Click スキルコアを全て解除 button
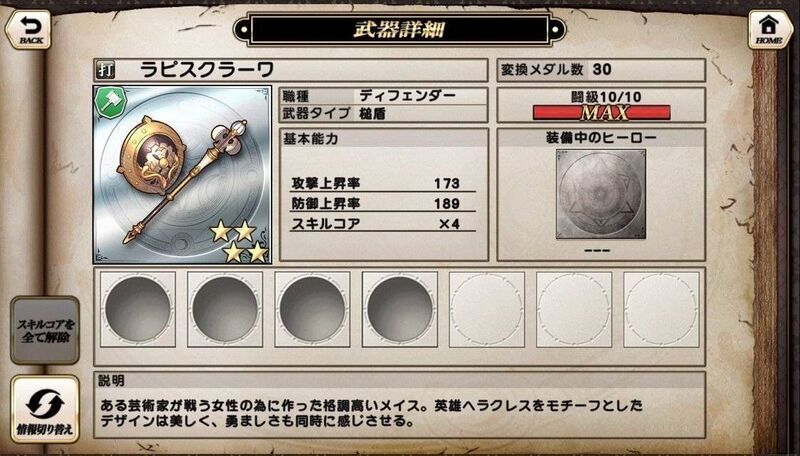This screenshot has width=800, height=456. (45, 330)
